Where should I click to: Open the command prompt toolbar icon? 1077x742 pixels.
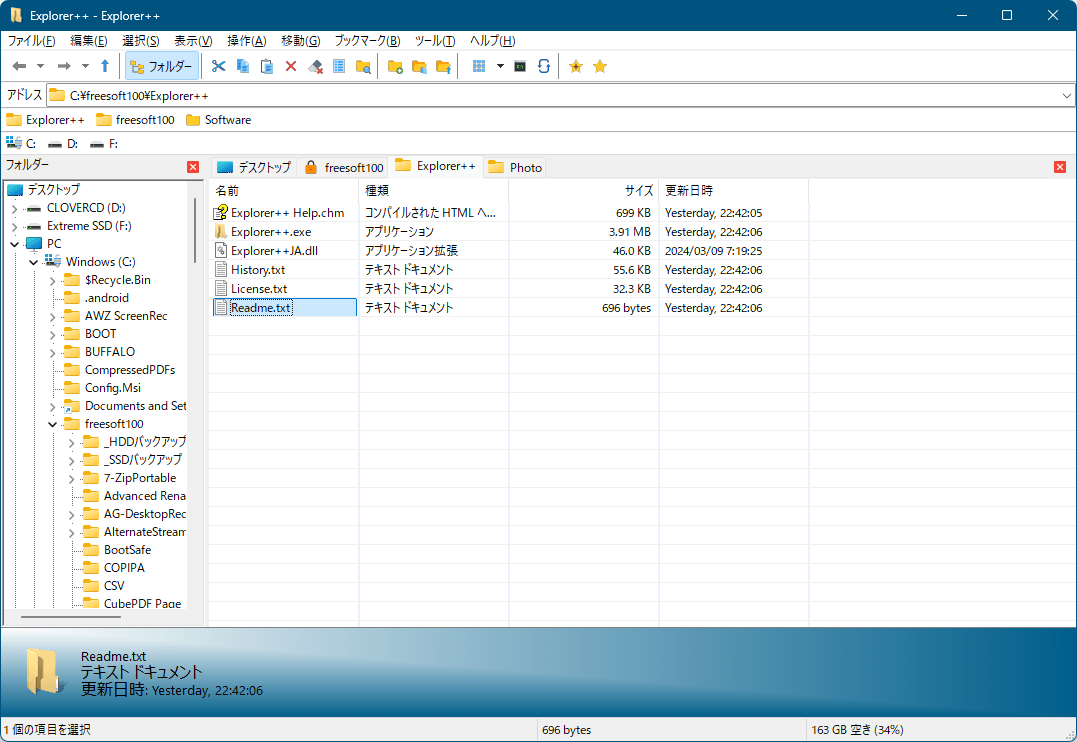pyautogui.click(x=520, y=66)
